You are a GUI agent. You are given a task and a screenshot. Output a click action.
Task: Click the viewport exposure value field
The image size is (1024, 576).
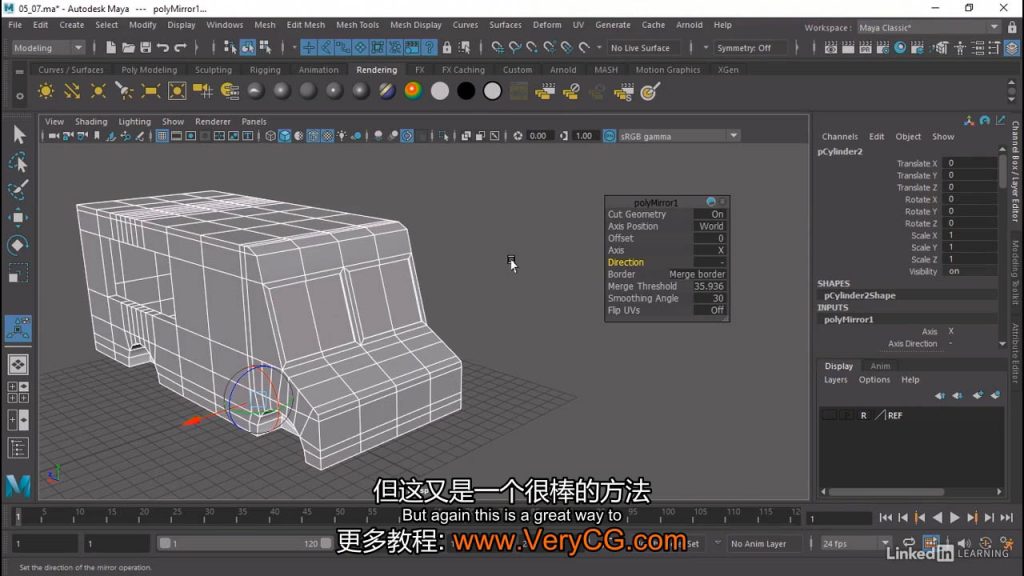pos(538,136)
